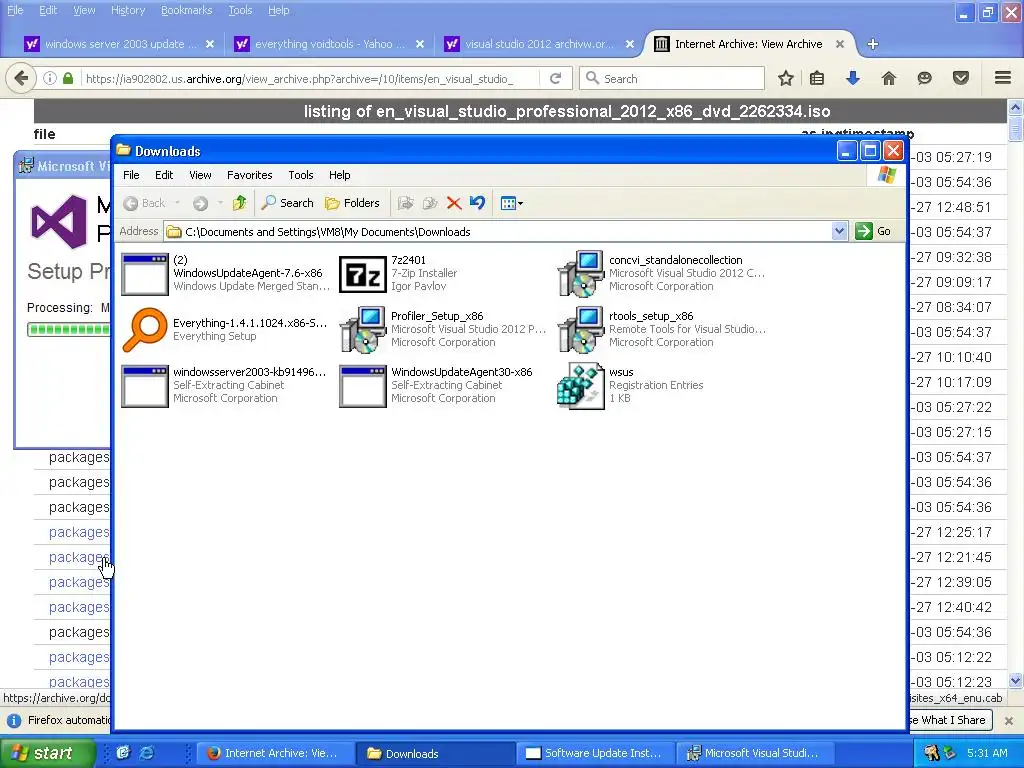
Task: Open the Back history dropdown arrow
Action: 178,203
